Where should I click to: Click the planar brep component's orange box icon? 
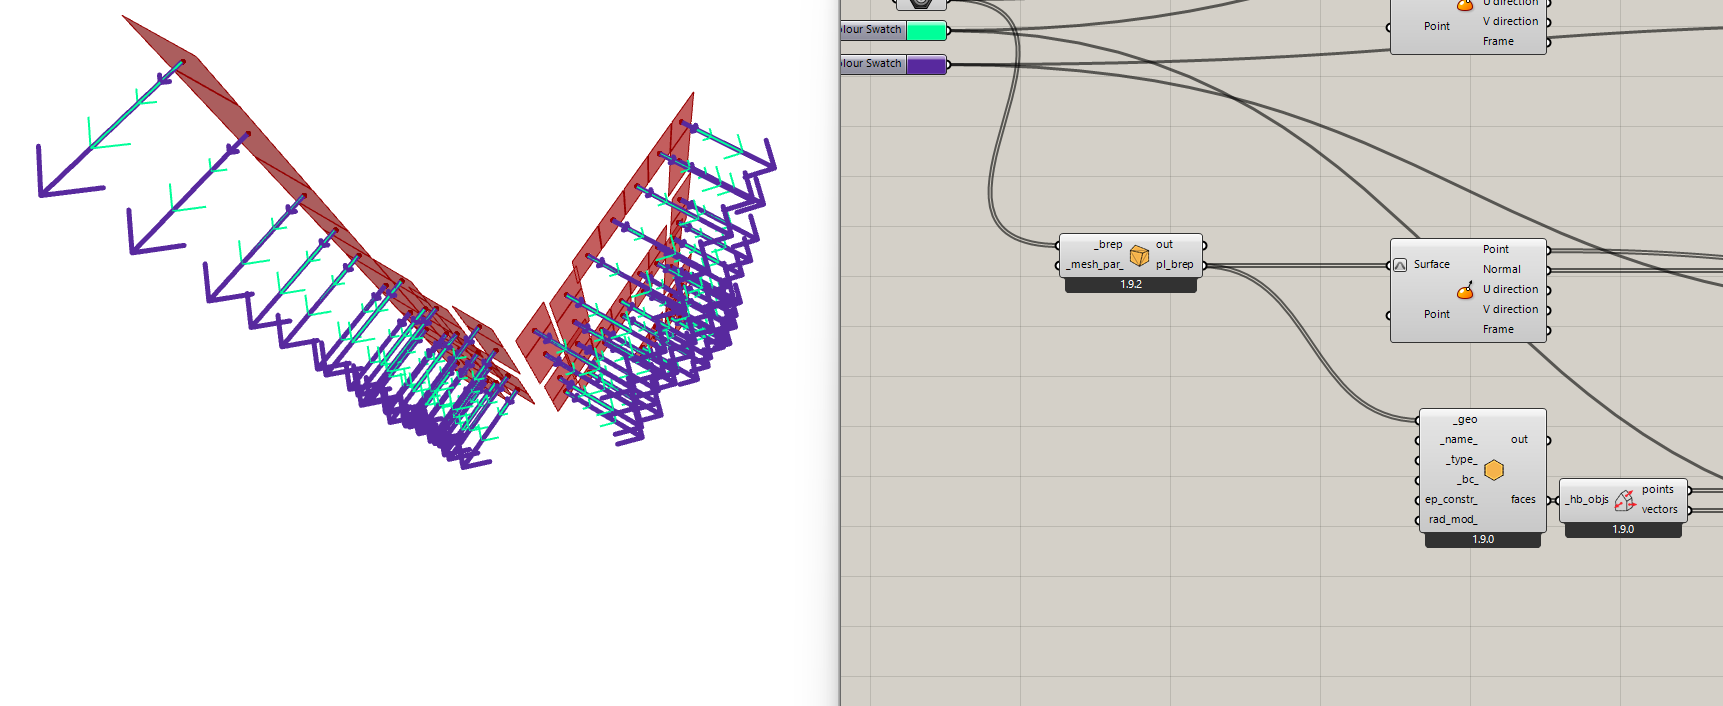(x=1139, y=256)
